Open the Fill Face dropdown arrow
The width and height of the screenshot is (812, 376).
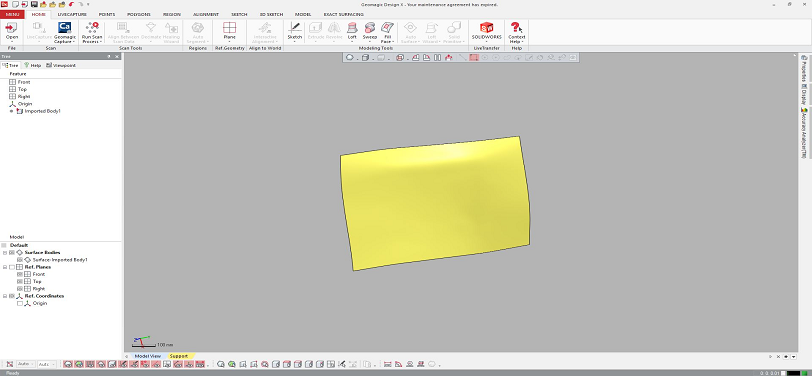click(393, 41)
